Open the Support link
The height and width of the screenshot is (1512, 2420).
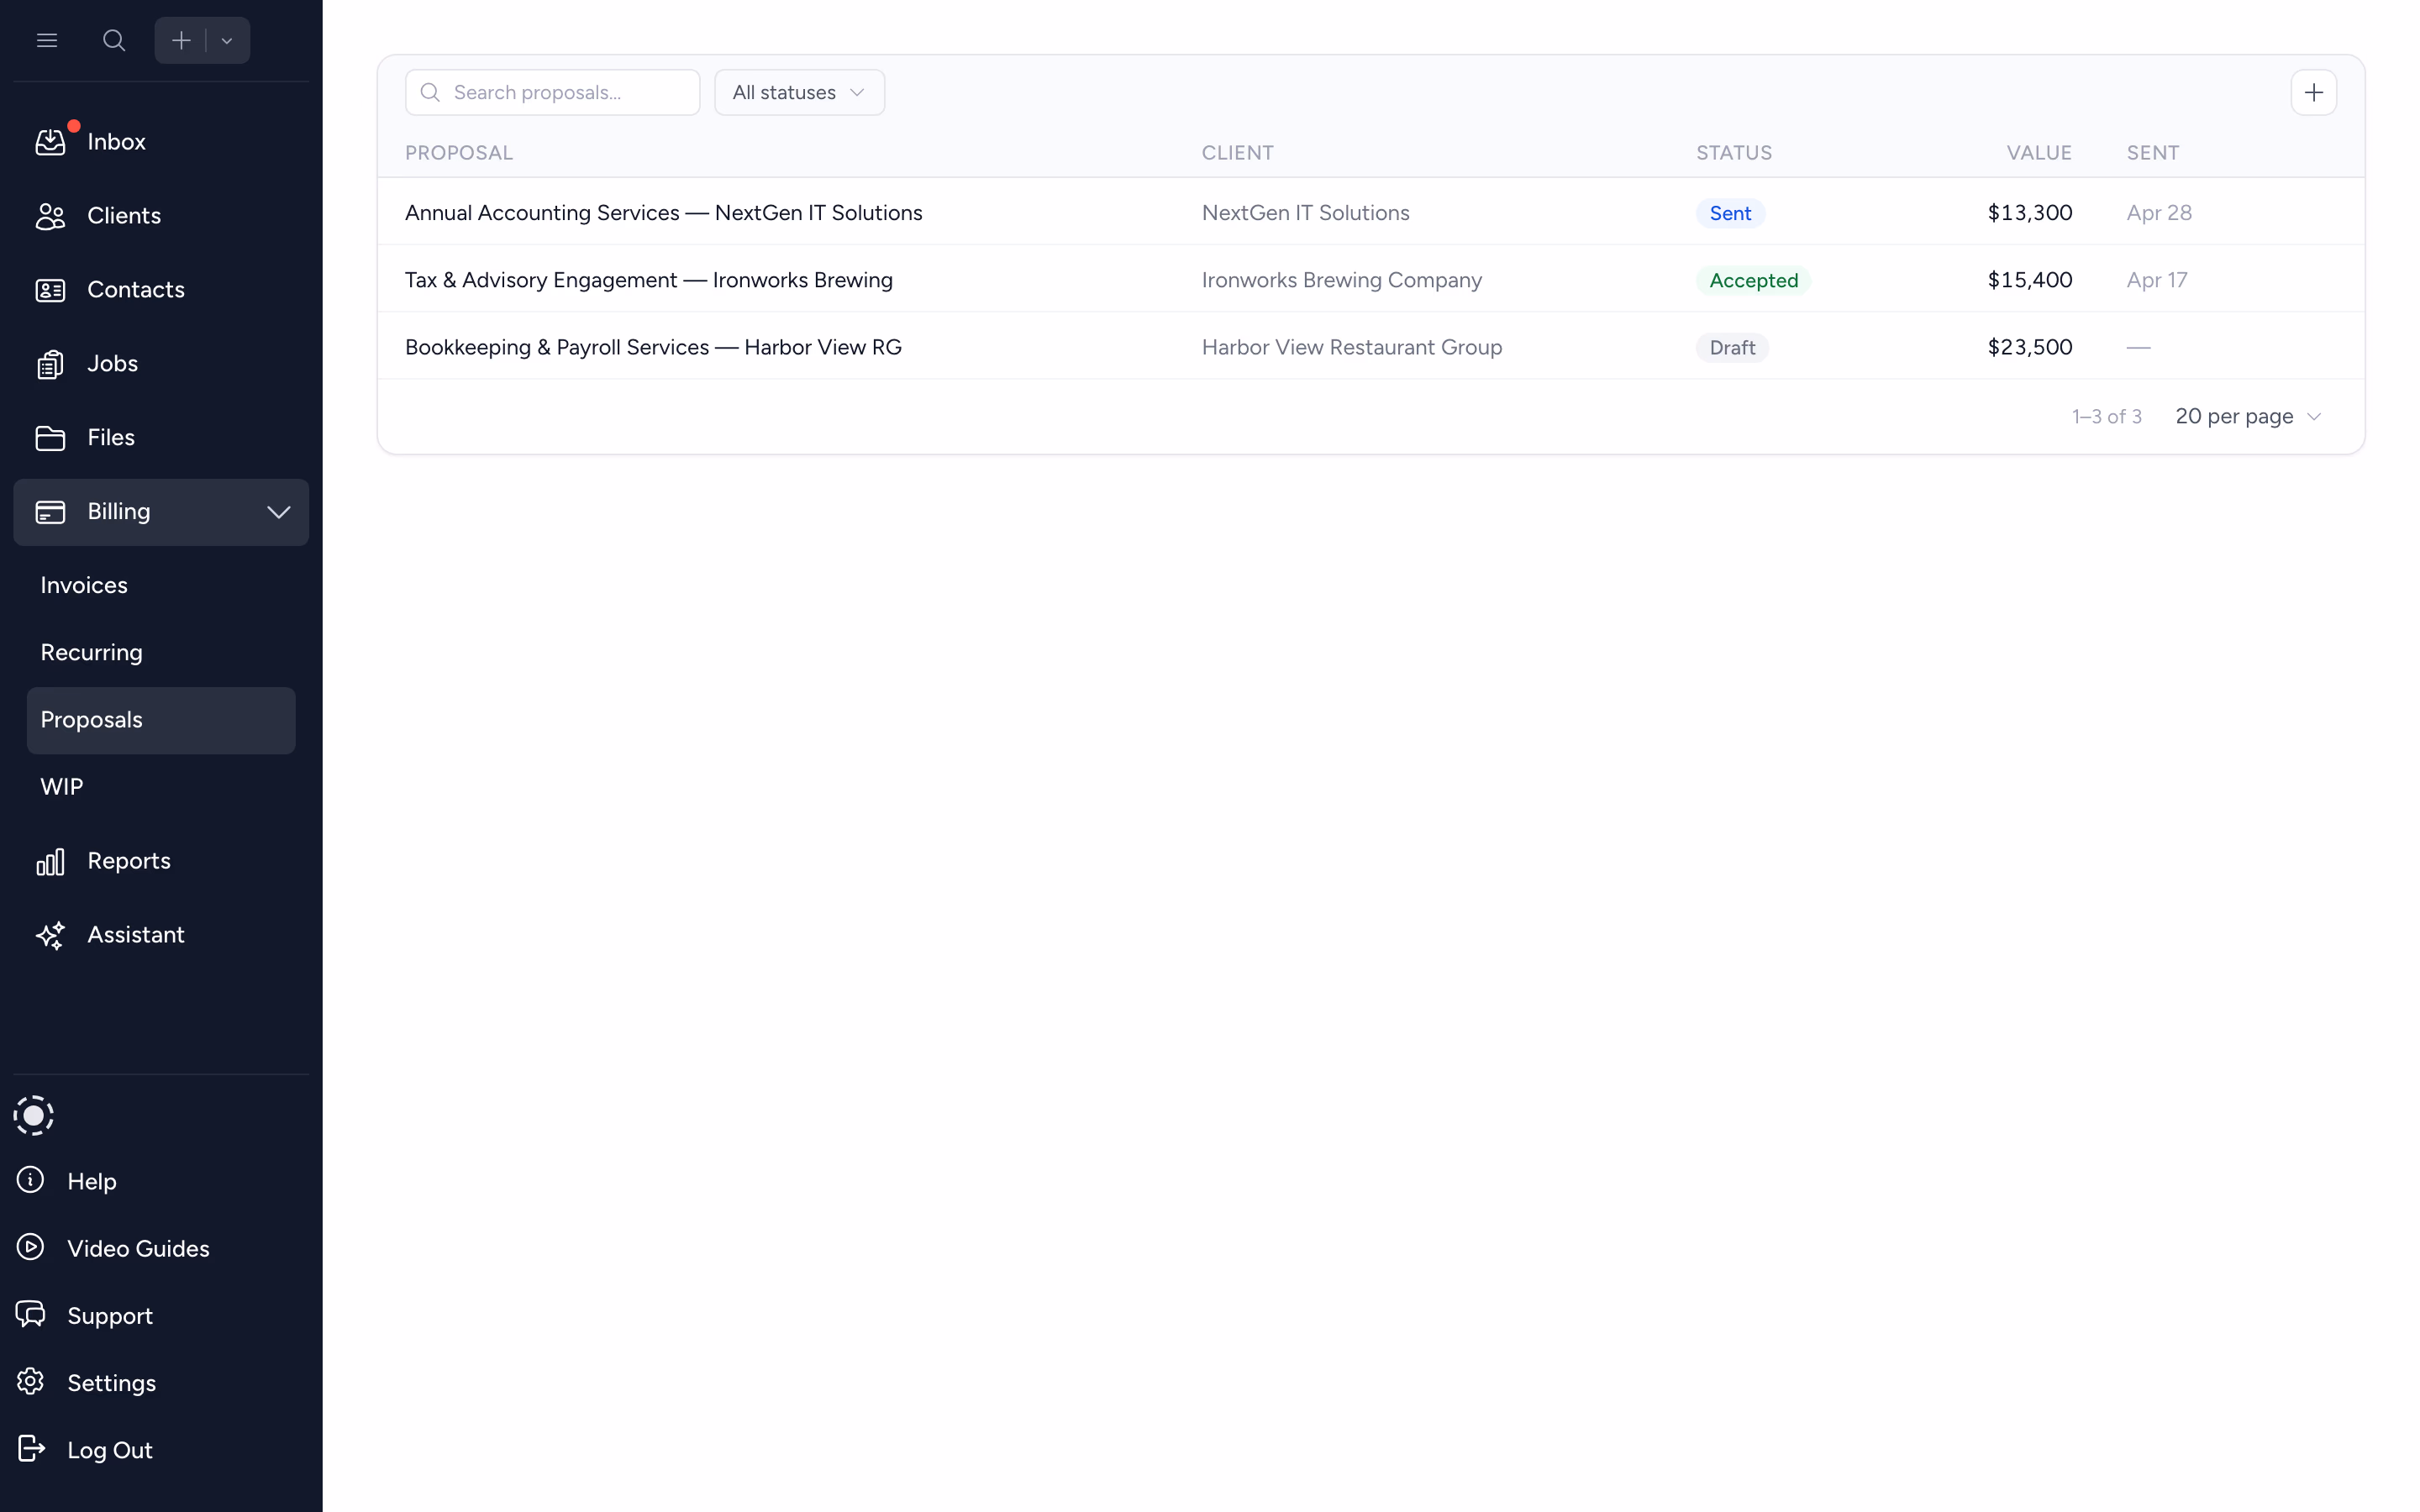coord(110,1316)
